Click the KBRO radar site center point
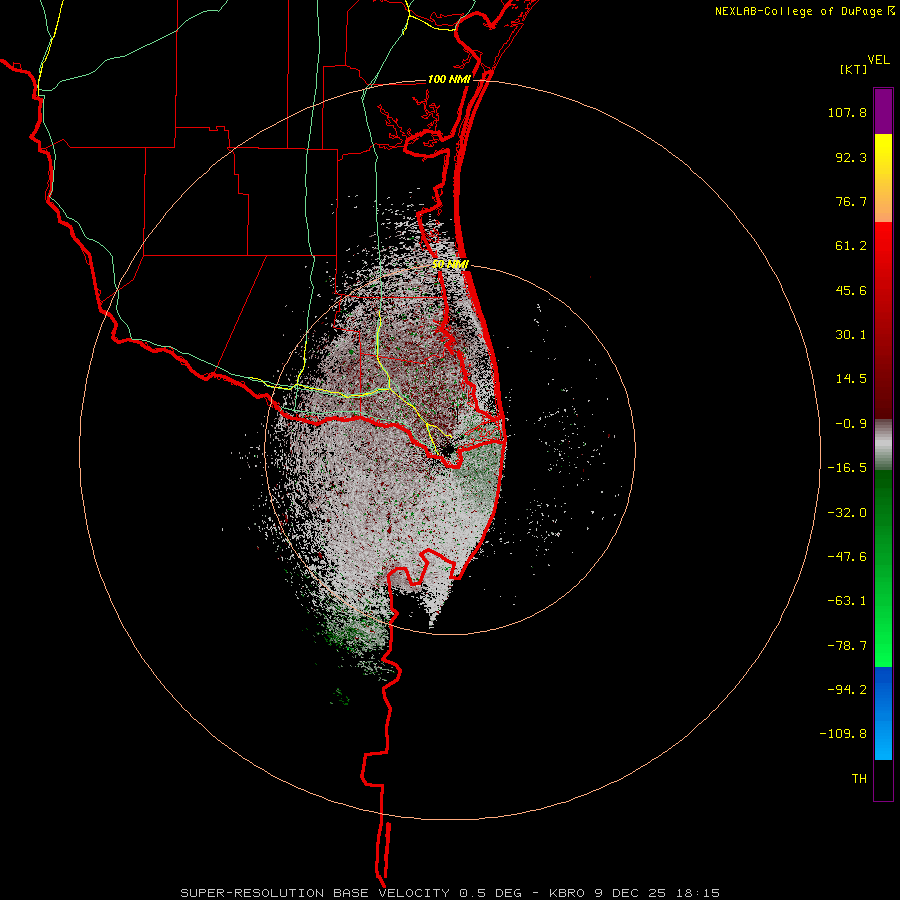Screen dimensions: 900x900 pyautogui.click(x=449, y=448)
